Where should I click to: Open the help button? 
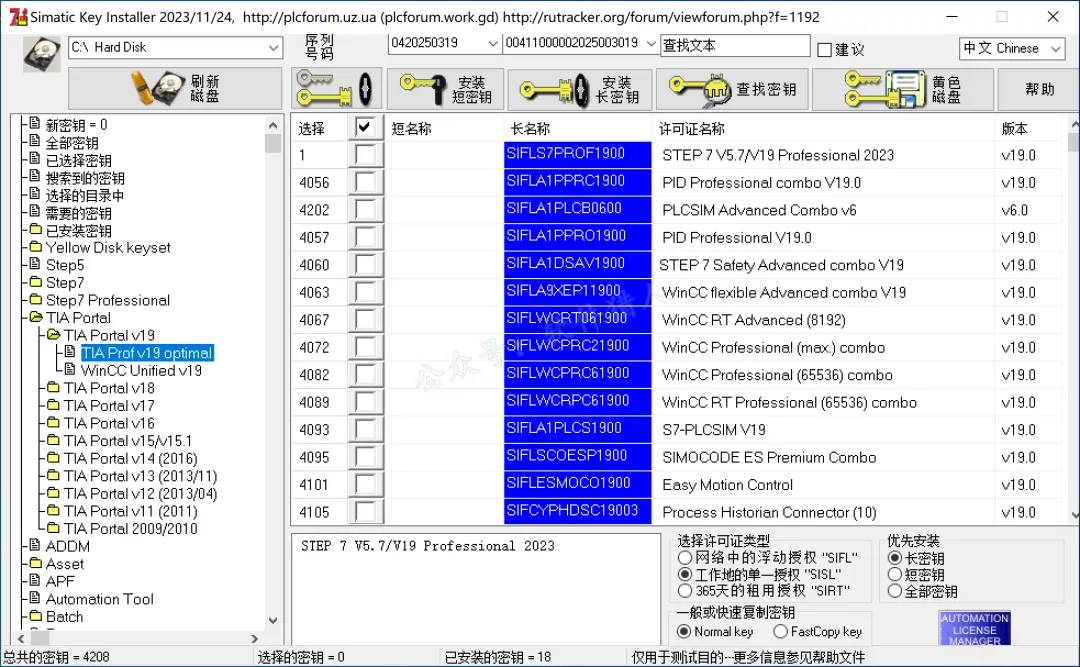tap(1039, 89)
